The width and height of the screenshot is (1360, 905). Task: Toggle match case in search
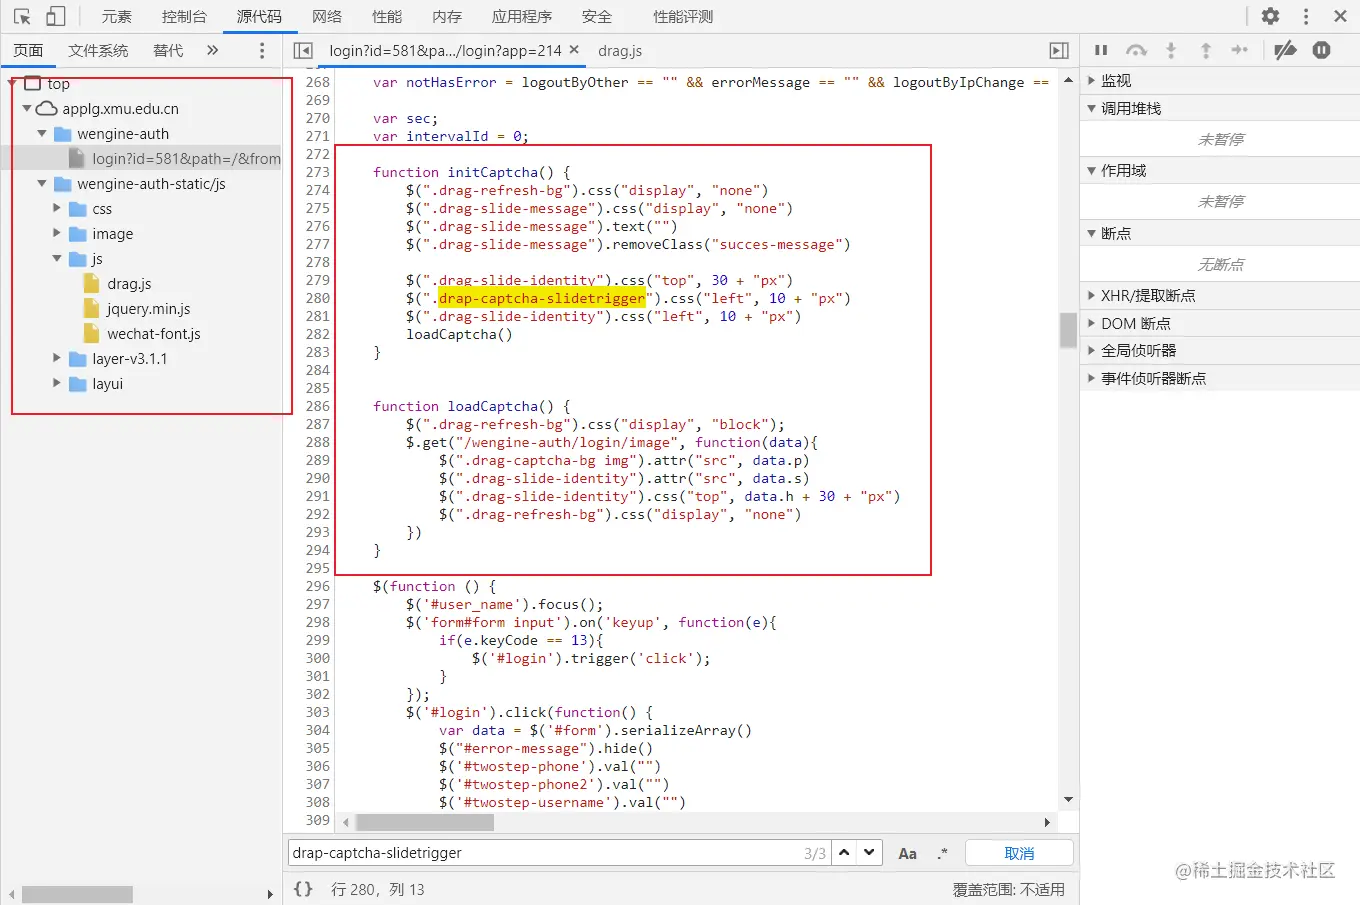click(x=907, y=853)
